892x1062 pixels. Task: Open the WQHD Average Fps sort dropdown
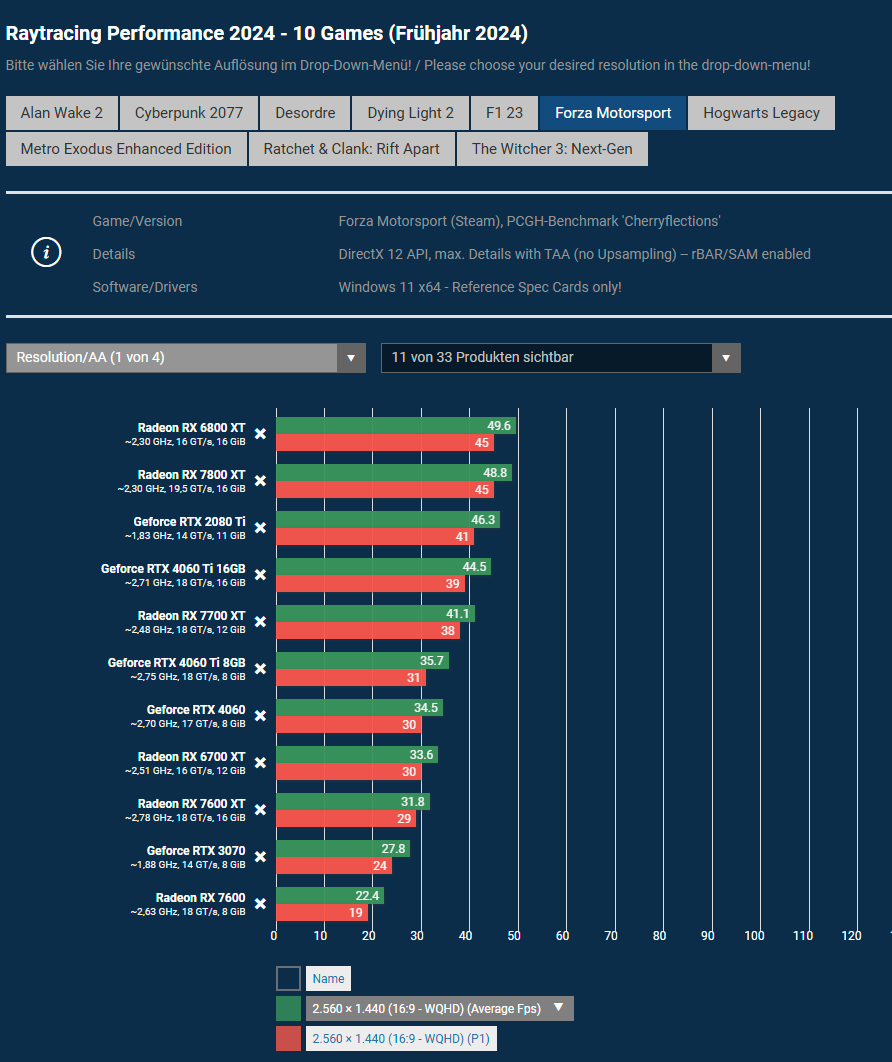[x=440, y=1008]
